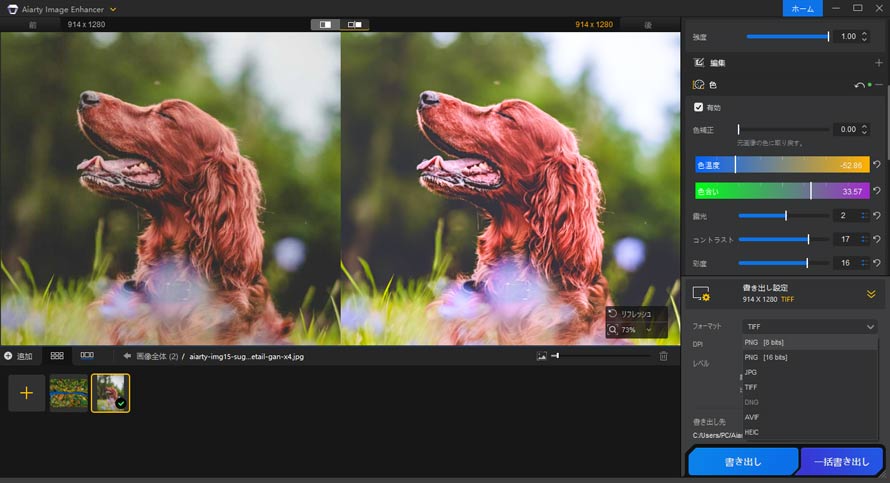Select the colorful landscape thumbnail
The height and width of the screenshot is (483, 890).
[x=69, y=393]
